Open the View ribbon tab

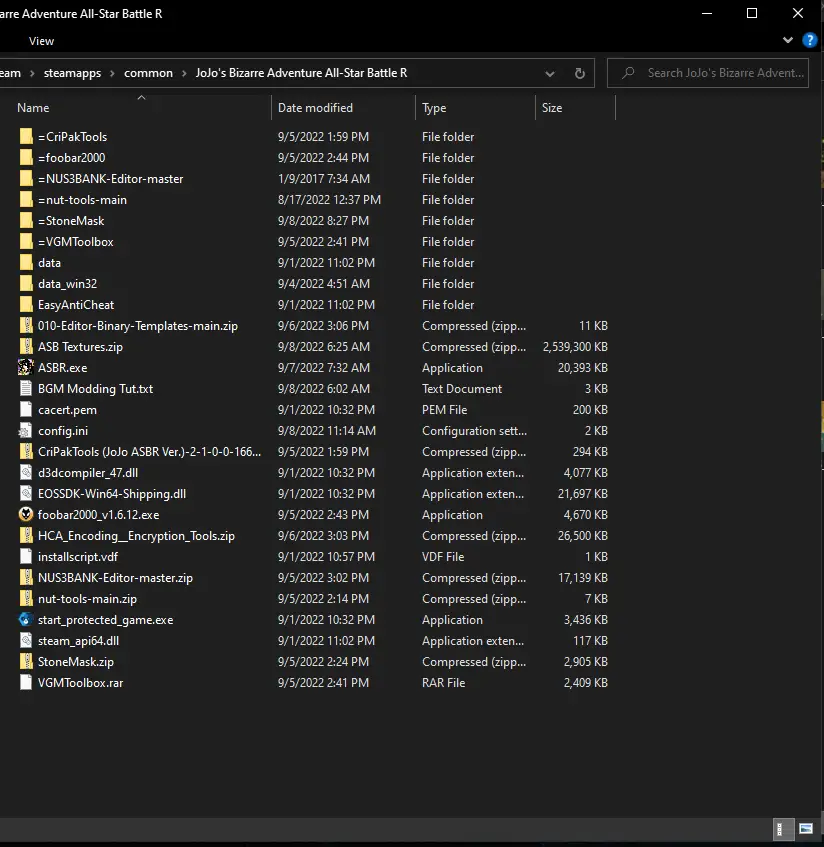pos(41,41)
